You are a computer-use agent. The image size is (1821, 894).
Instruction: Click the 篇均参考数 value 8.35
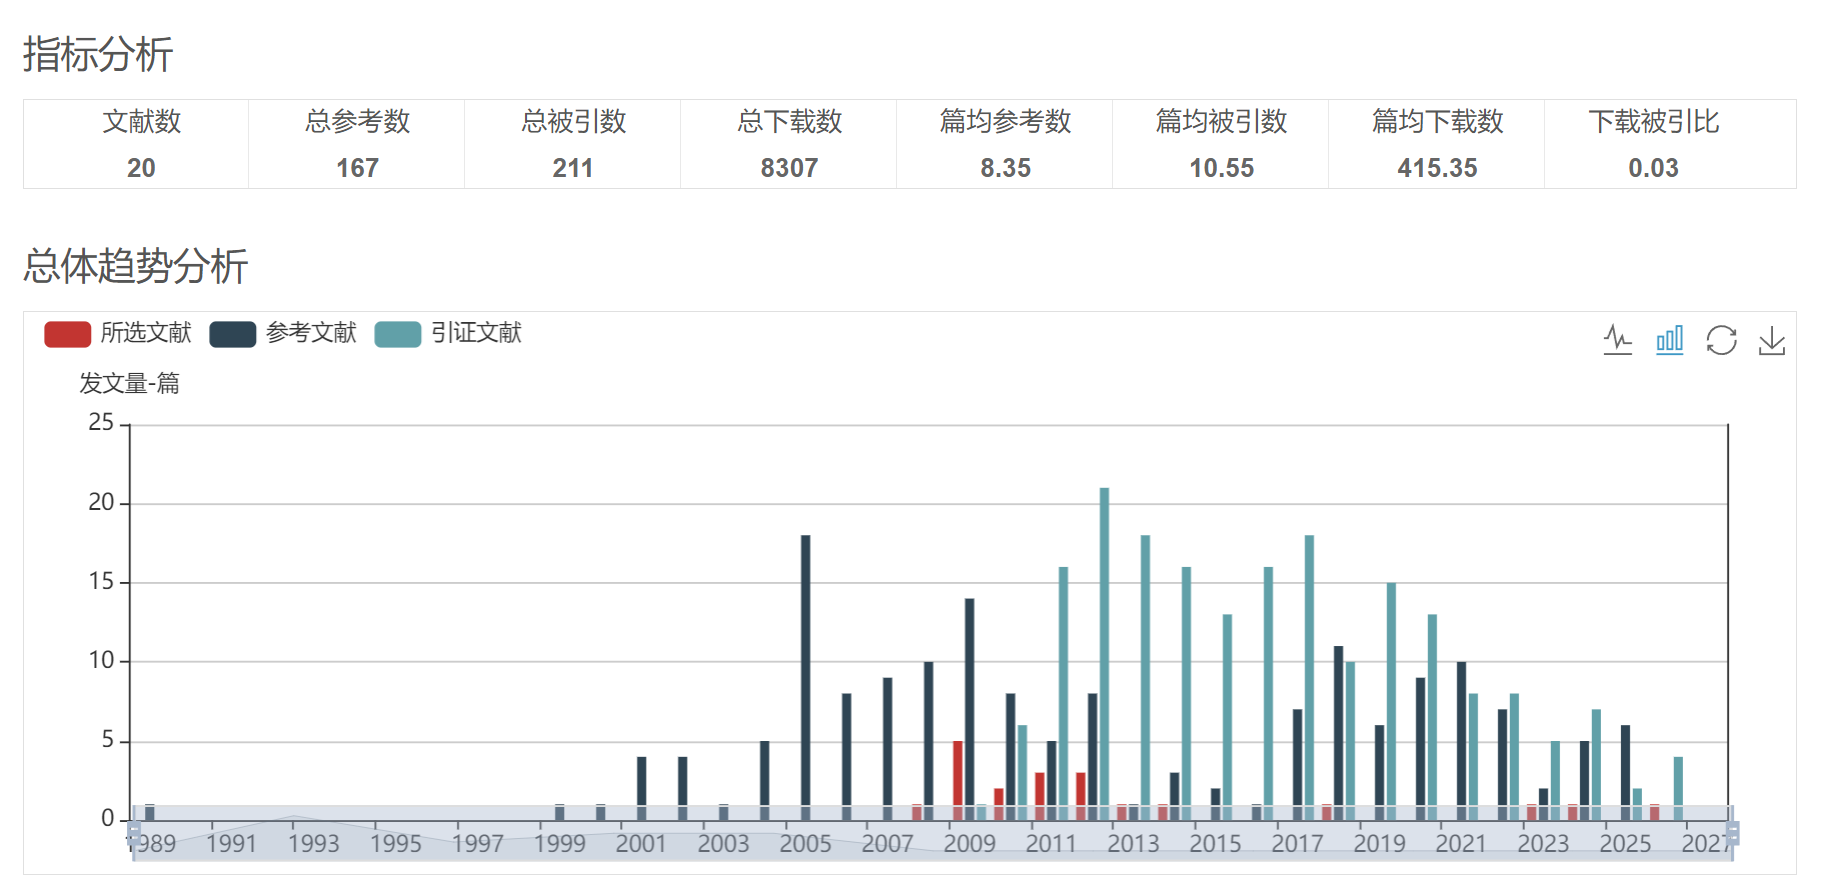[1005, 168]
